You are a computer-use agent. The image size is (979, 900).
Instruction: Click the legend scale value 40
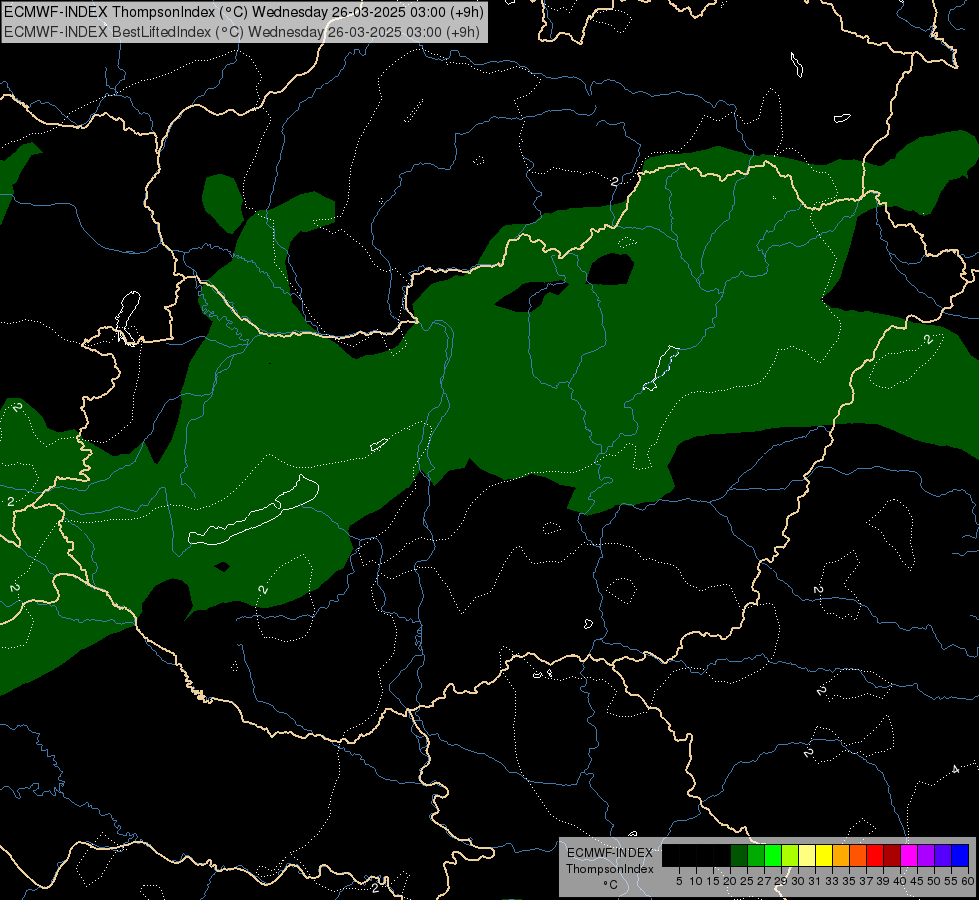(900, 881)
